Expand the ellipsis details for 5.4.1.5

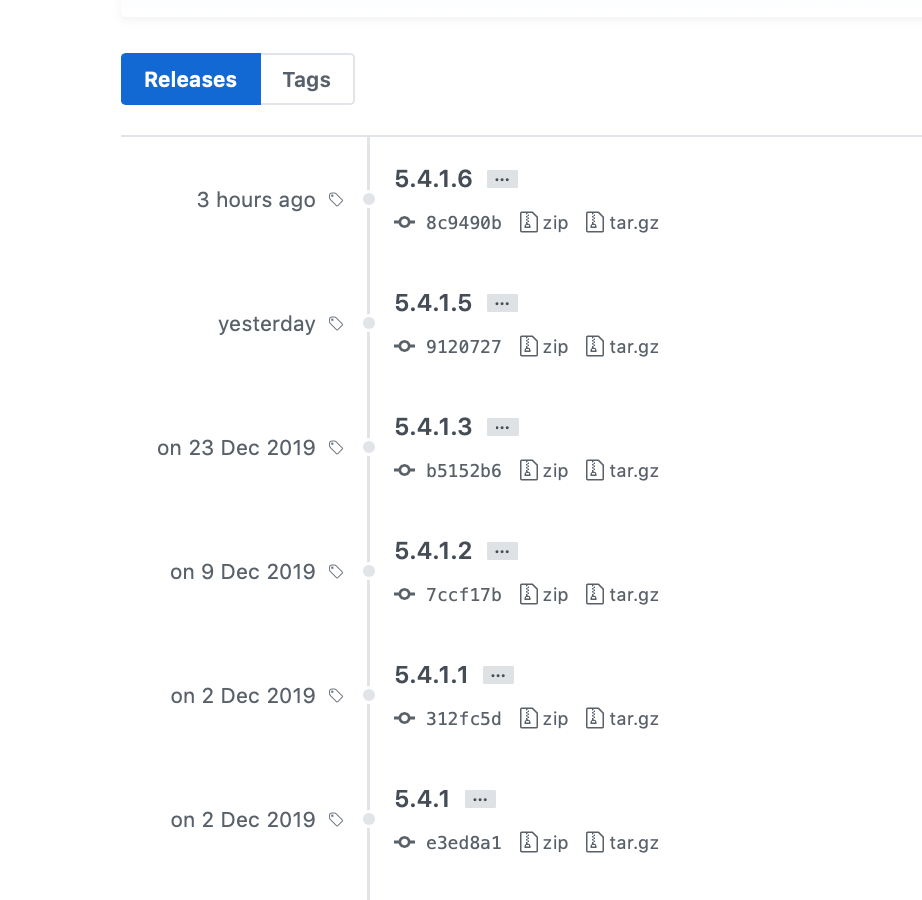click(x=502, y=303)
